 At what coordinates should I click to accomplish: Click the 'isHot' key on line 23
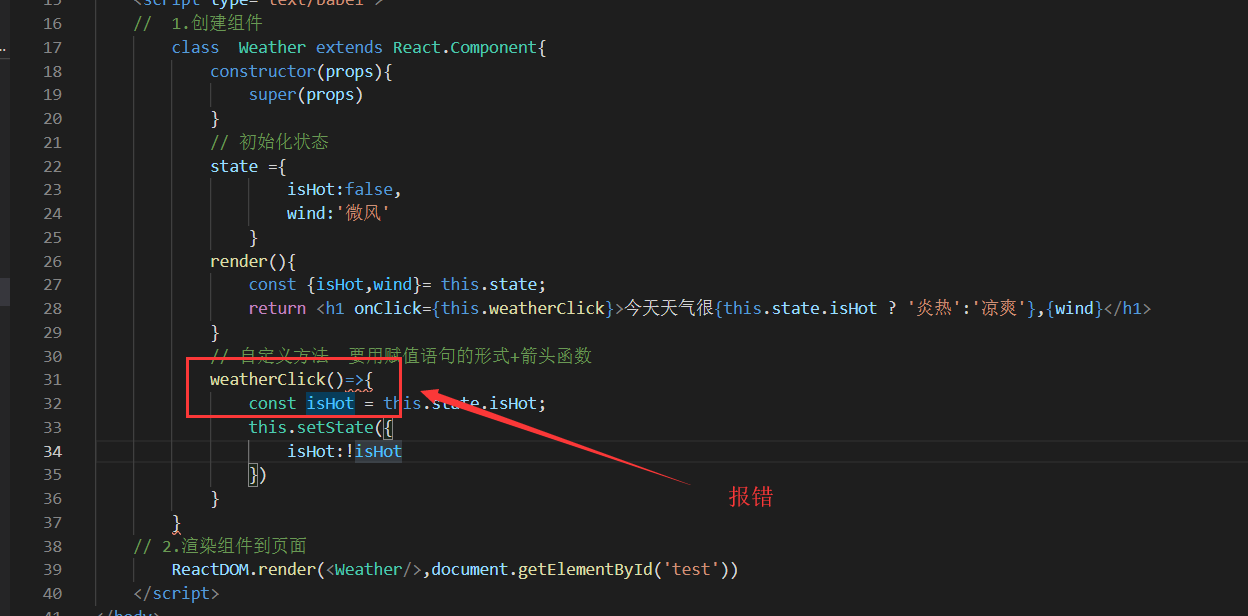click(311, 190)
